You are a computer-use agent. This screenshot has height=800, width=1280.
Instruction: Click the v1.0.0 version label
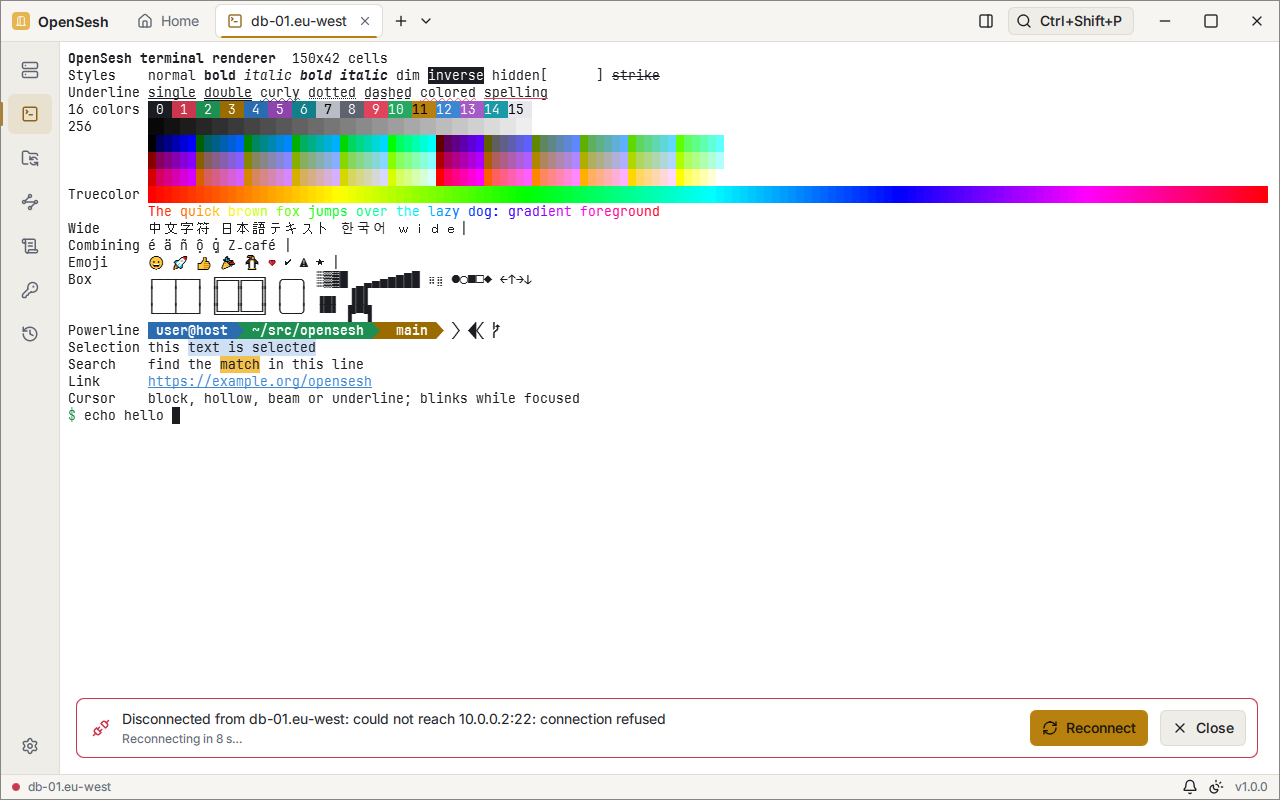coord(1250,787)
